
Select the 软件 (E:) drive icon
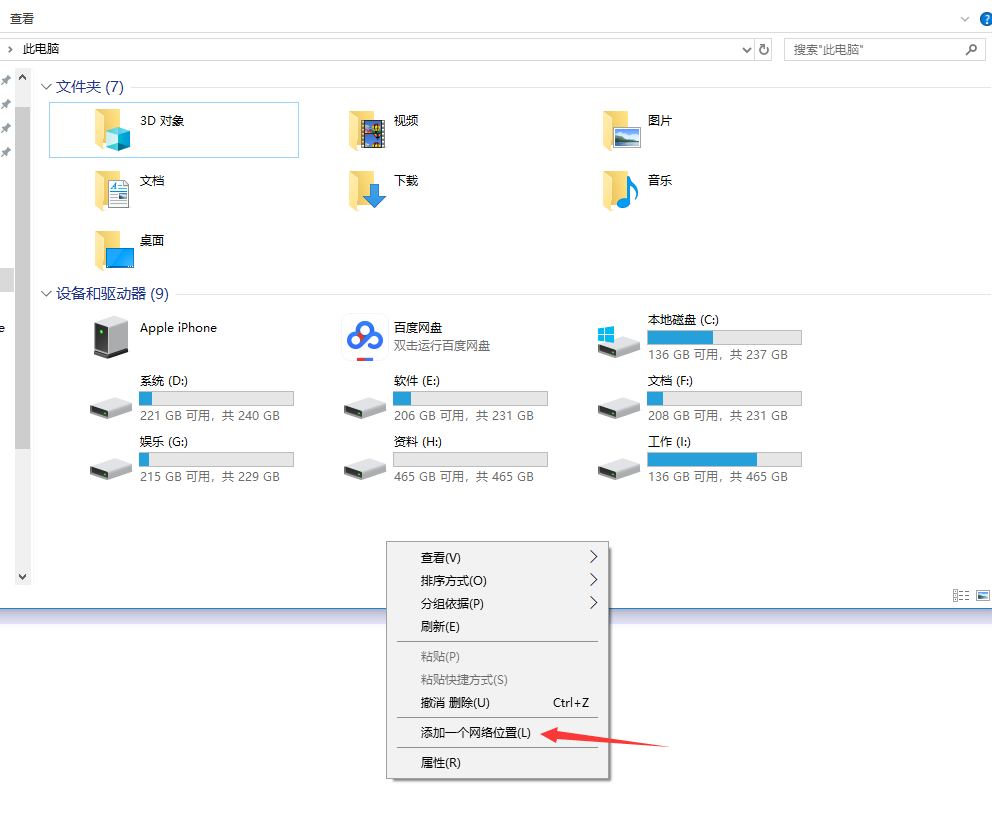365,408
